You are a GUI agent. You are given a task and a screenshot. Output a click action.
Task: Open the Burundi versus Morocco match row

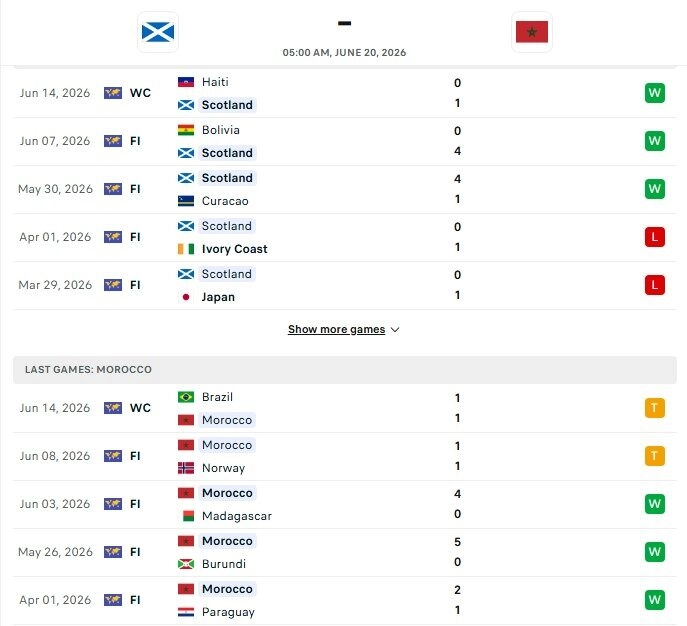(x=345, y=552)
